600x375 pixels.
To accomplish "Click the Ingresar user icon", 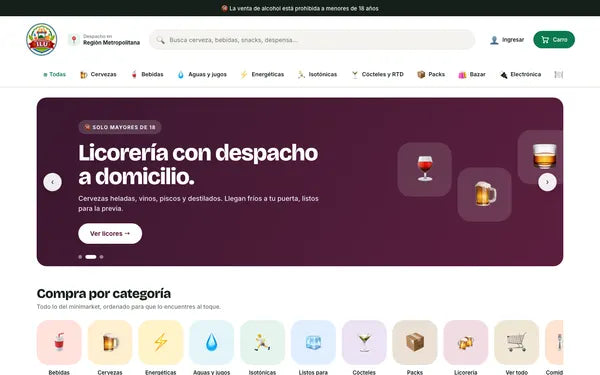I will coord(494,40).
